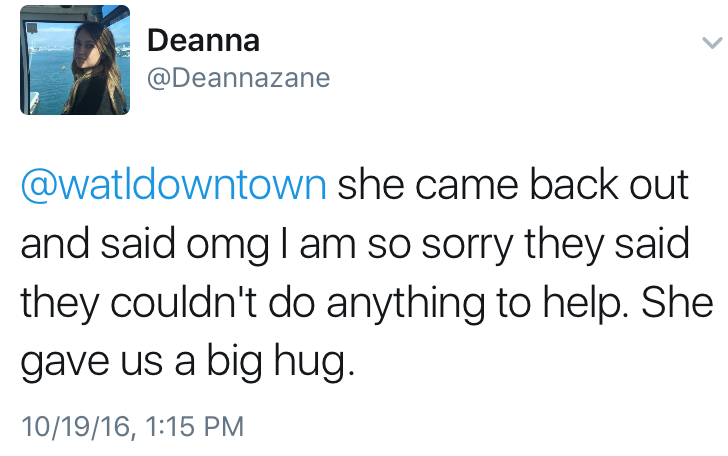Click the display name Deanna

[x=203, y=41]
